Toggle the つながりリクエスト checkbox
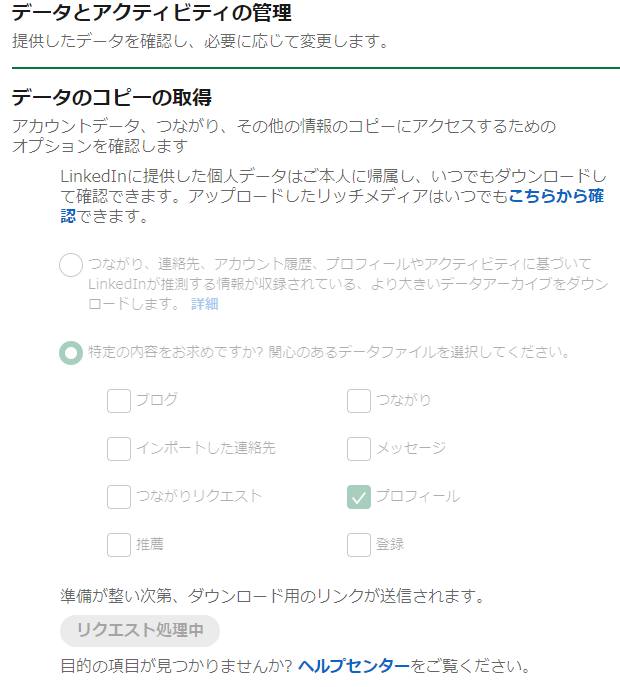This screenshot has height=687, width=620. (x=119, y=496)
